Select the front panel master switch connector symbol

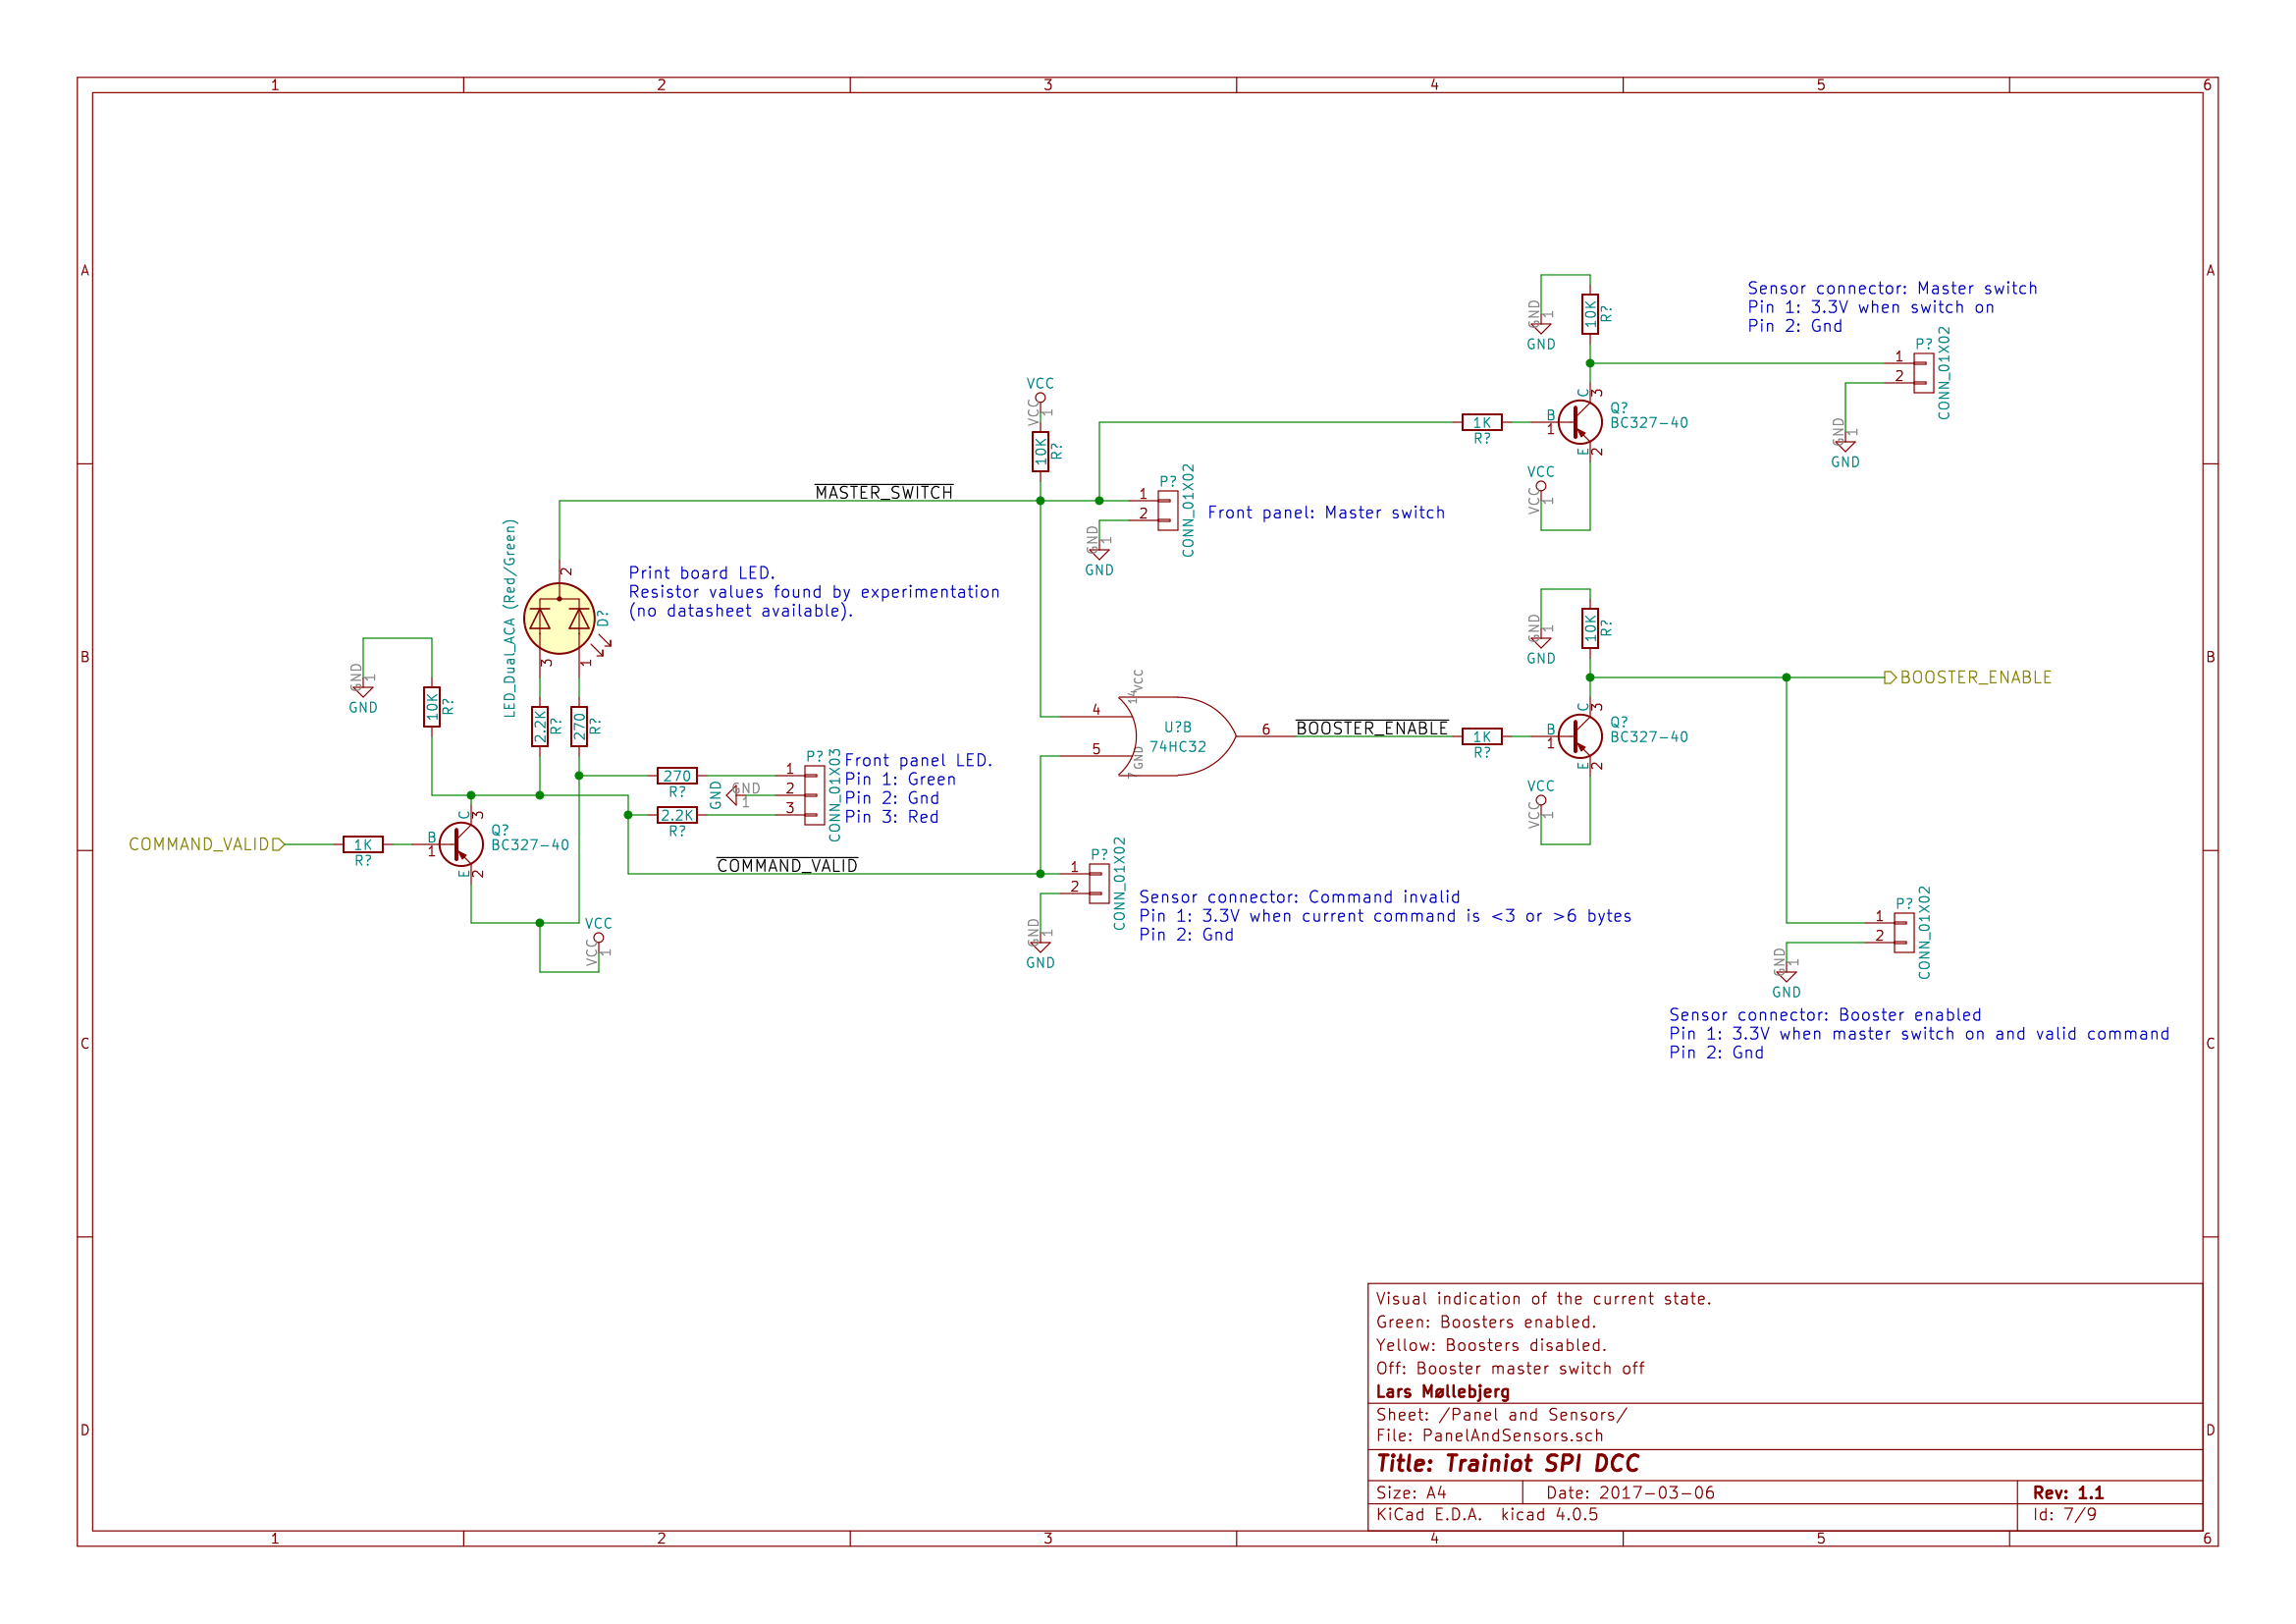point(1168,511)
